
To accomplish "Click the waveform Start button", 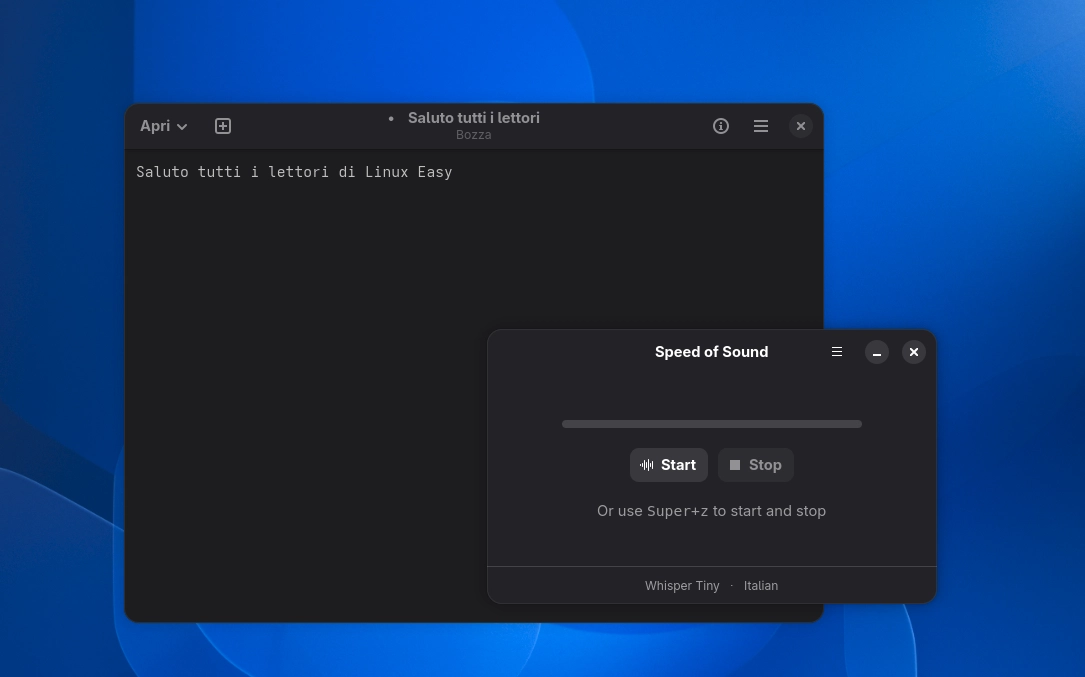I will point(668,465).
